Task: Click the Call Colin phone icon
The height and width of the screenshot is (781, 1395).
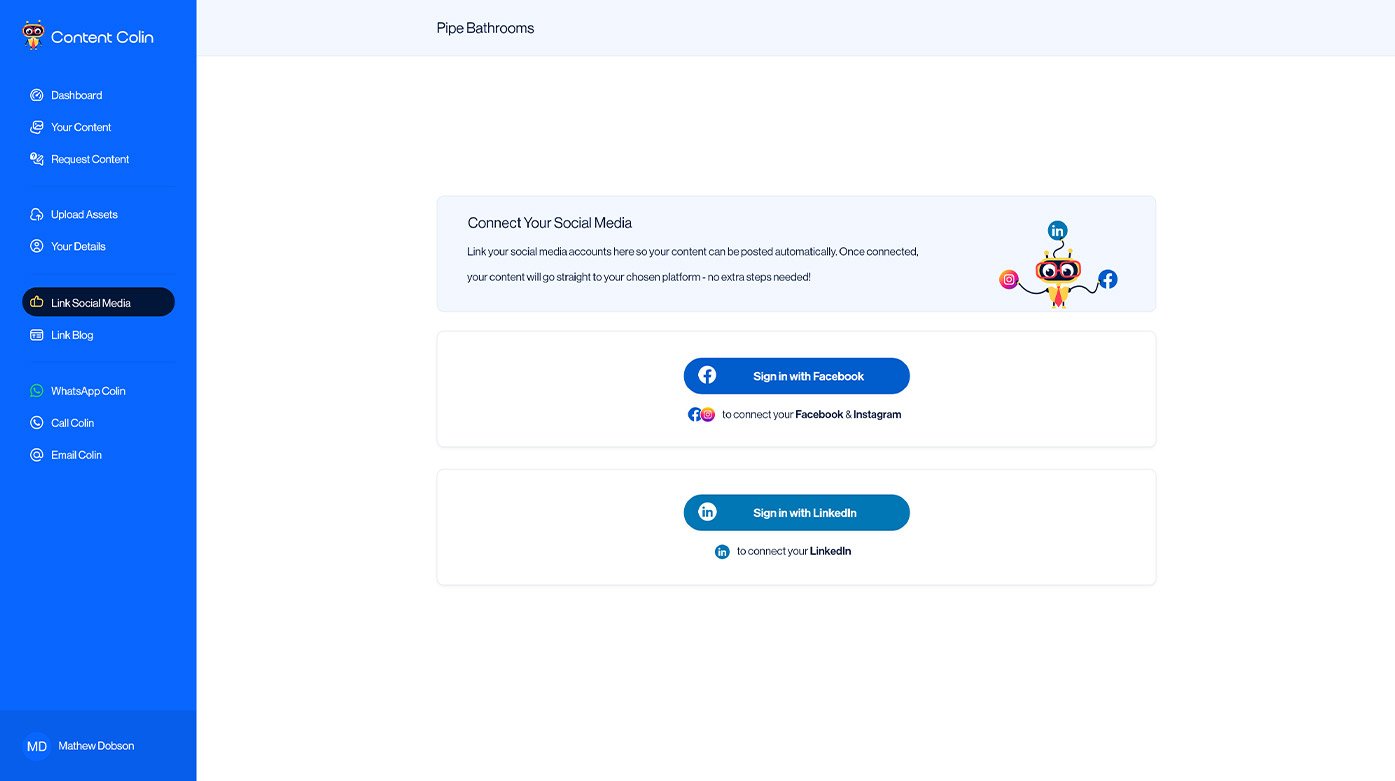Action: (x=37, y=423)
